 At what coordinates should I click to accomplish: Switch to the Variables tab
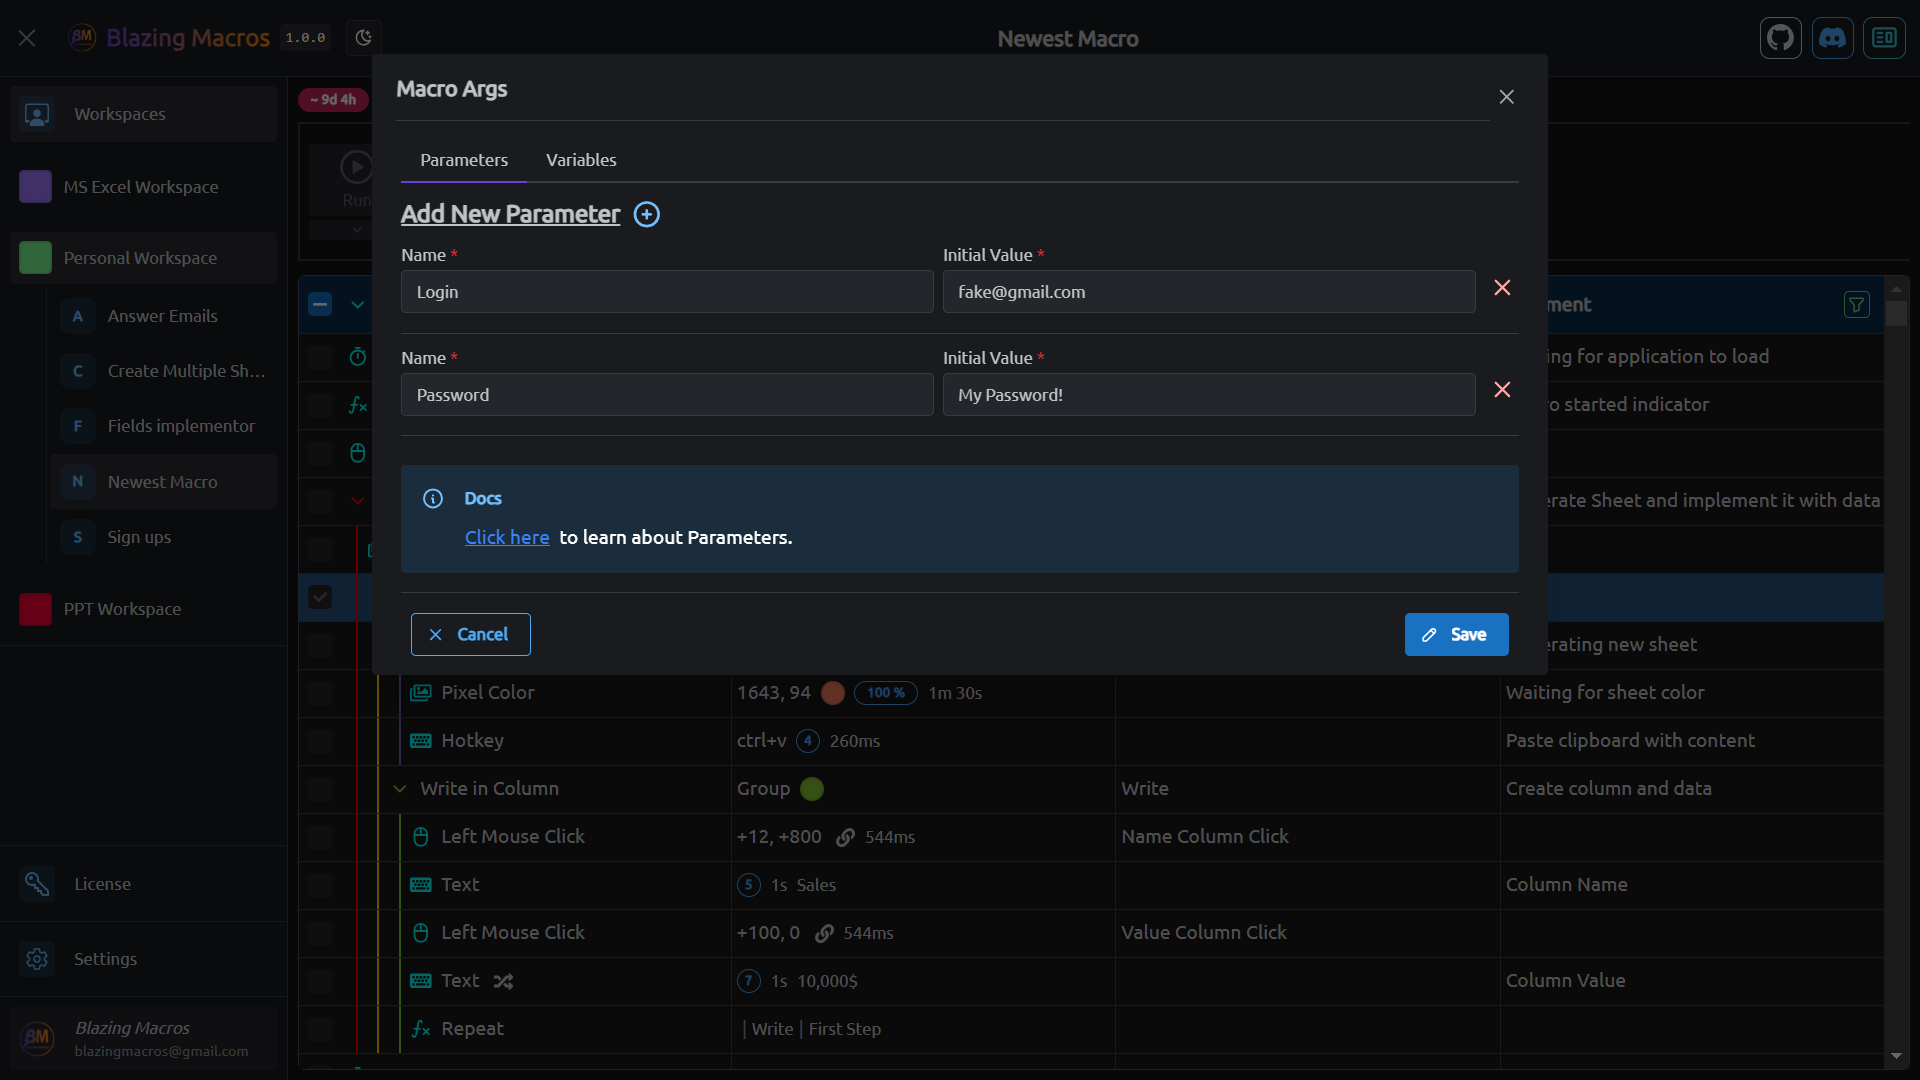pos(581,160)
